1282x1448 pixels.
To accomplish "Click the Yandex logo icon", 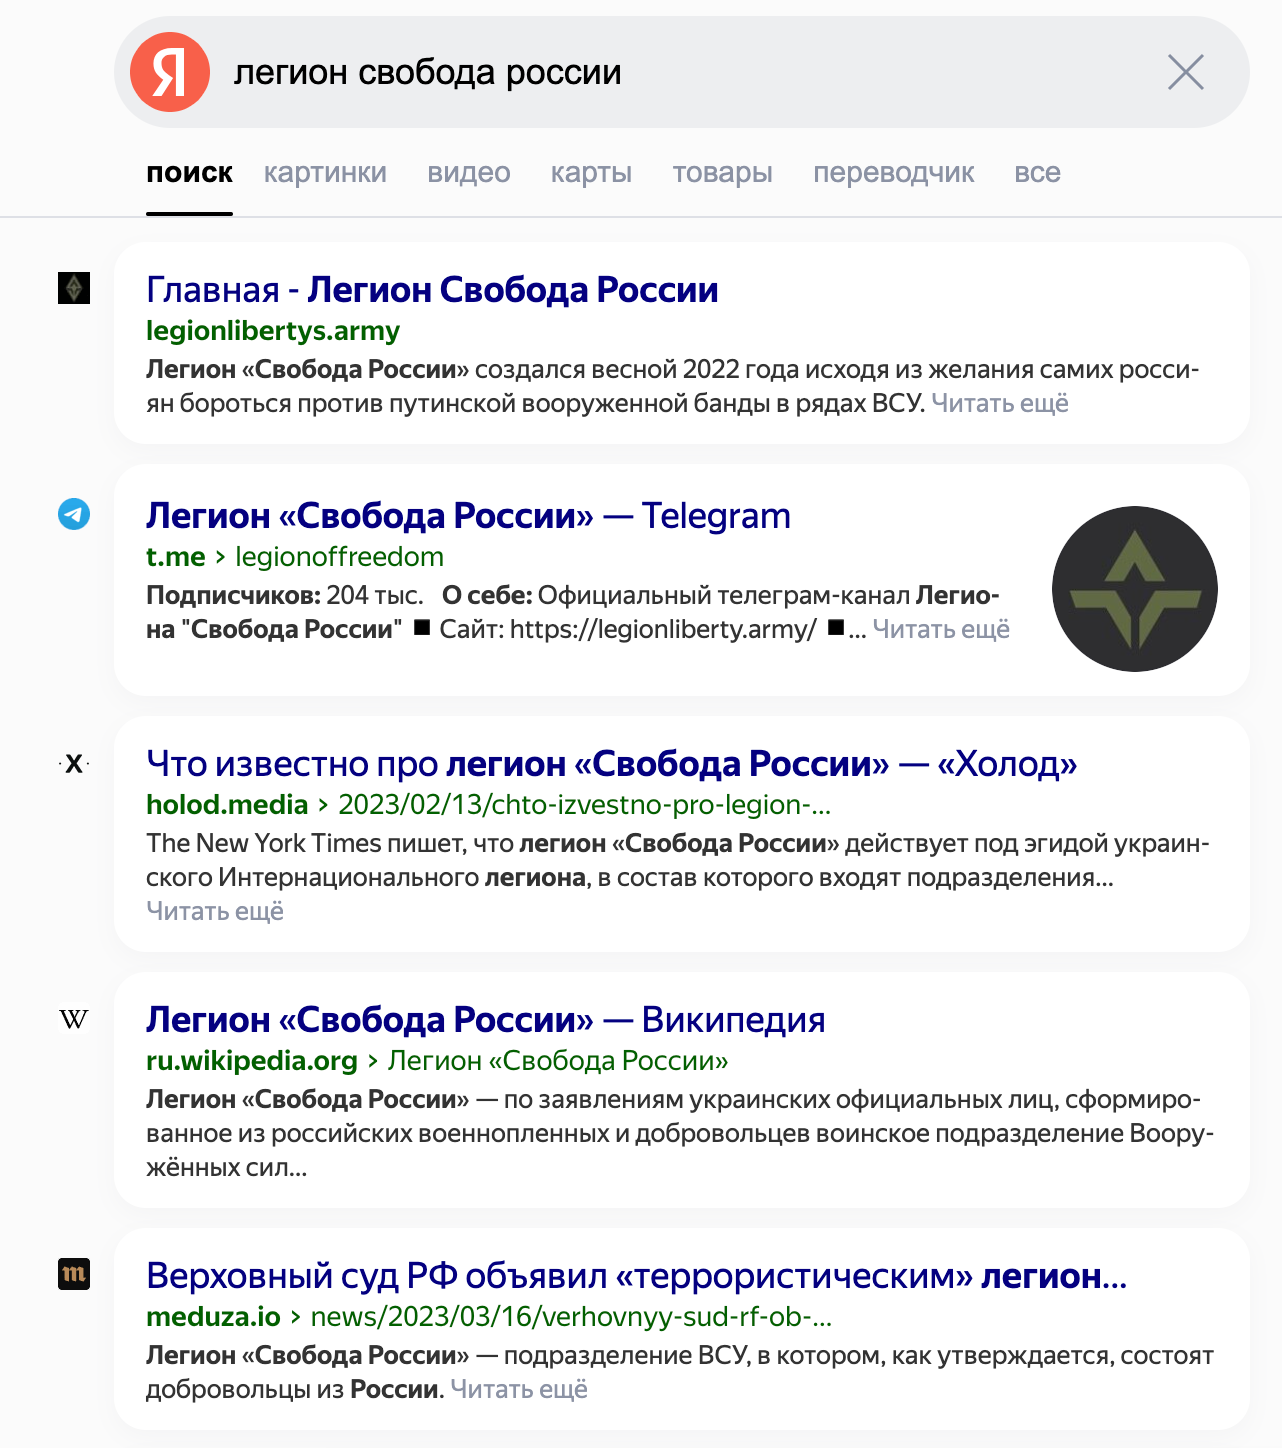I will tap(170, 72).
